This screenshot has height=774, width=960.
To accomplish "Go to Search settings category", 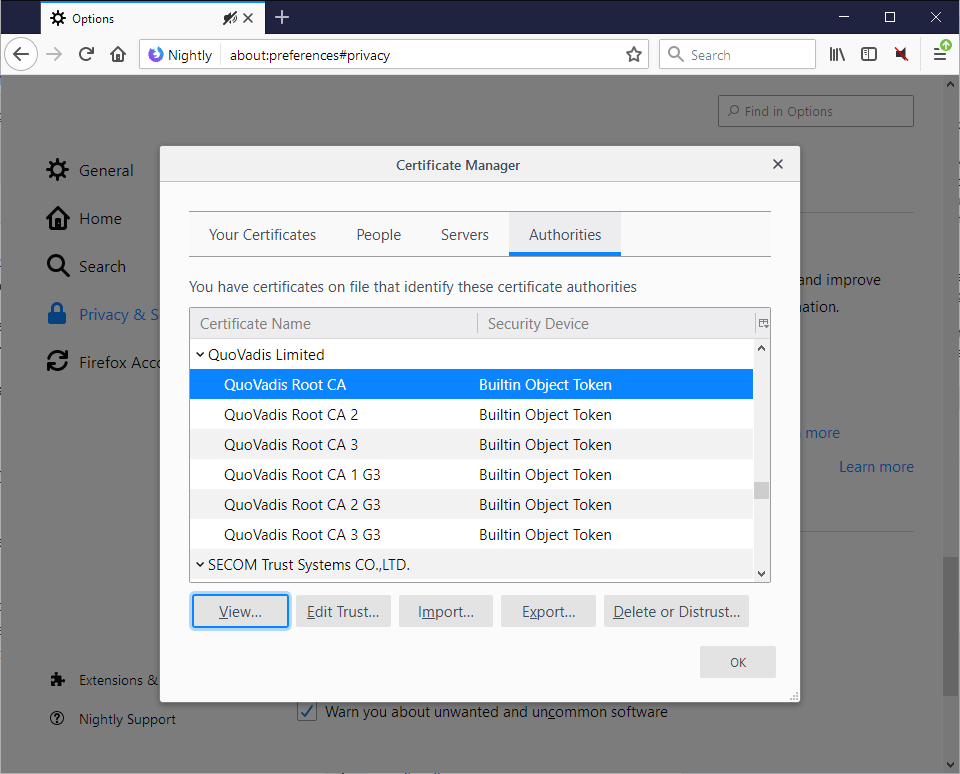I will coord(86,266).
